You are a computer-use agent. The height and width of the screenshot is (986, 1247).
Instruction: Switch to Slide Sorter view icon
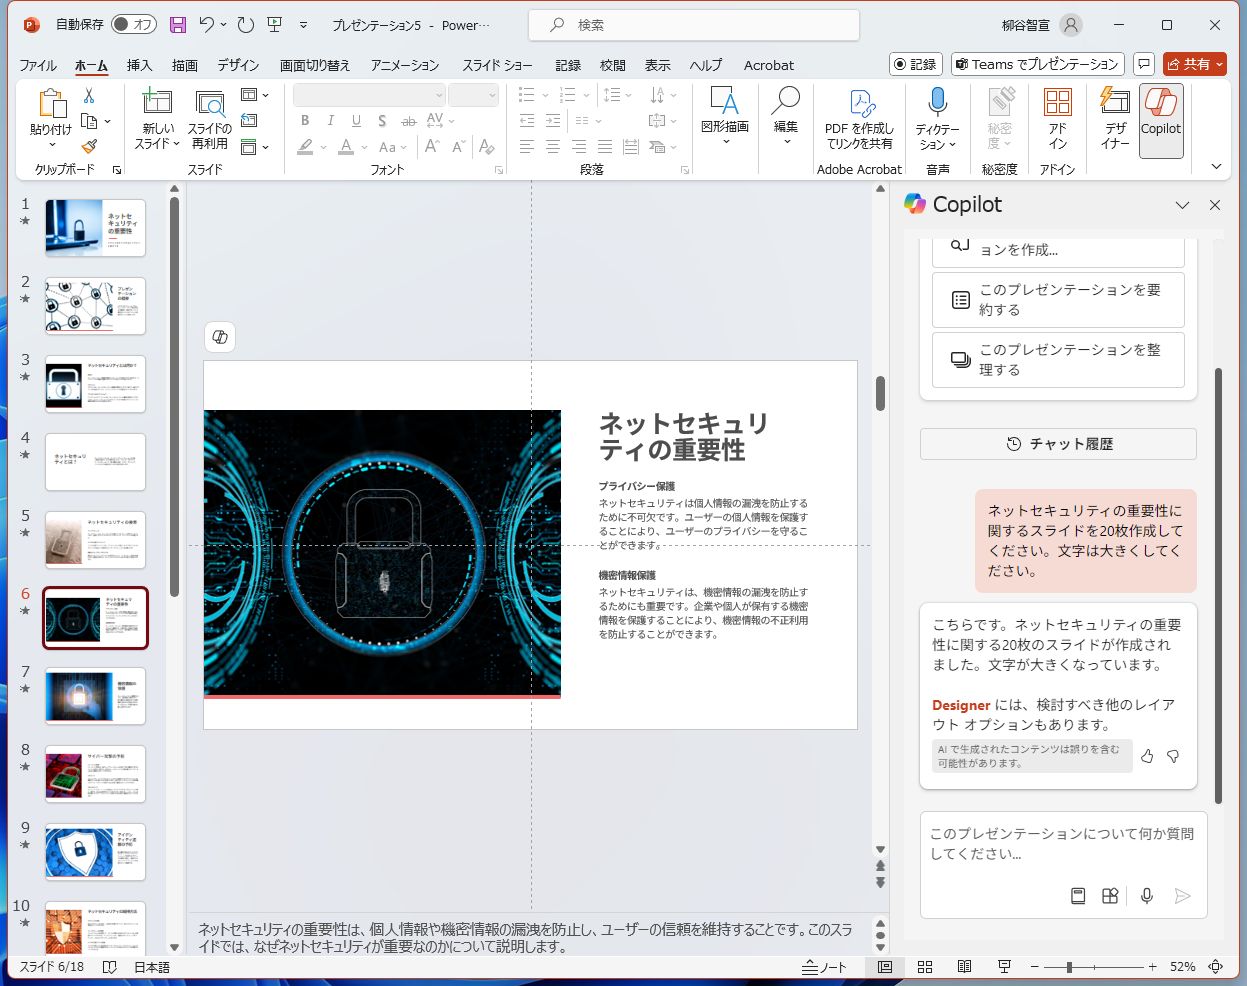click(925, 967)
